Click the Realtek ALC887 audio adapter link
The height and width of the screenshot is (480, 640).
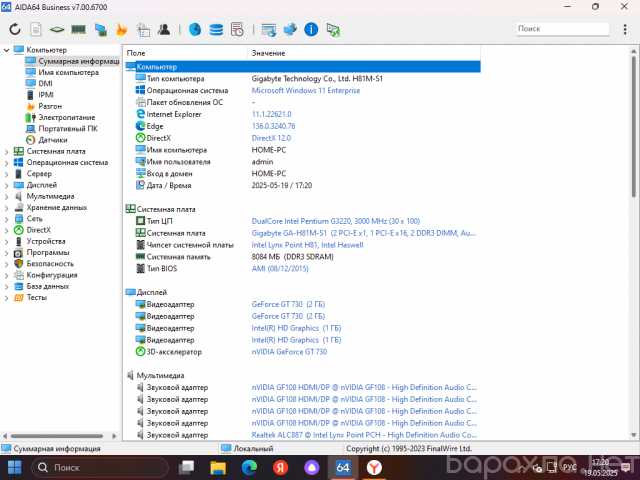pyautogui.click(x=364, y=435)
